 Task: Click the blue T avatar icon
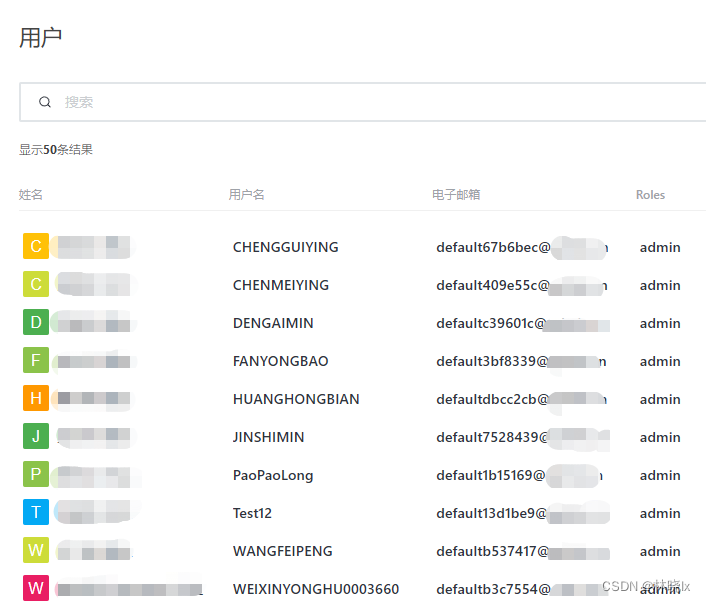coord(36,513)
